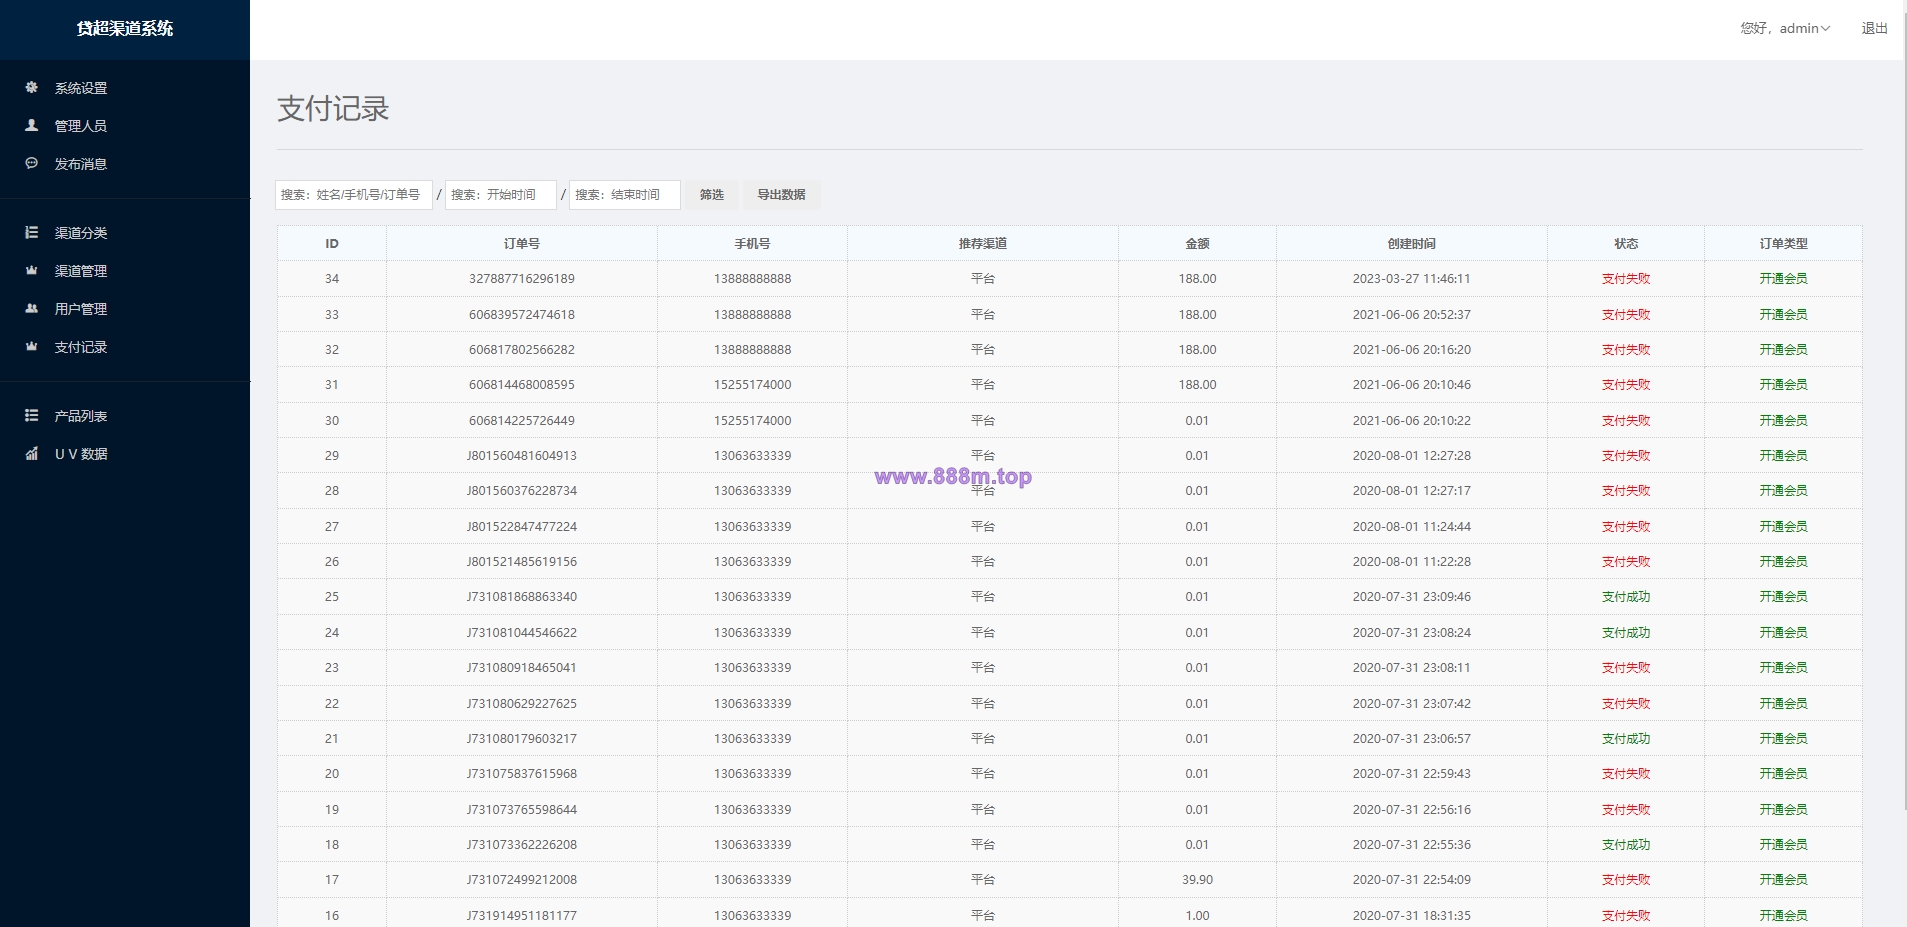Click timestamp 2020-08-01 12:27:17
1907x927 pixels.
(x=1412, y=491)
